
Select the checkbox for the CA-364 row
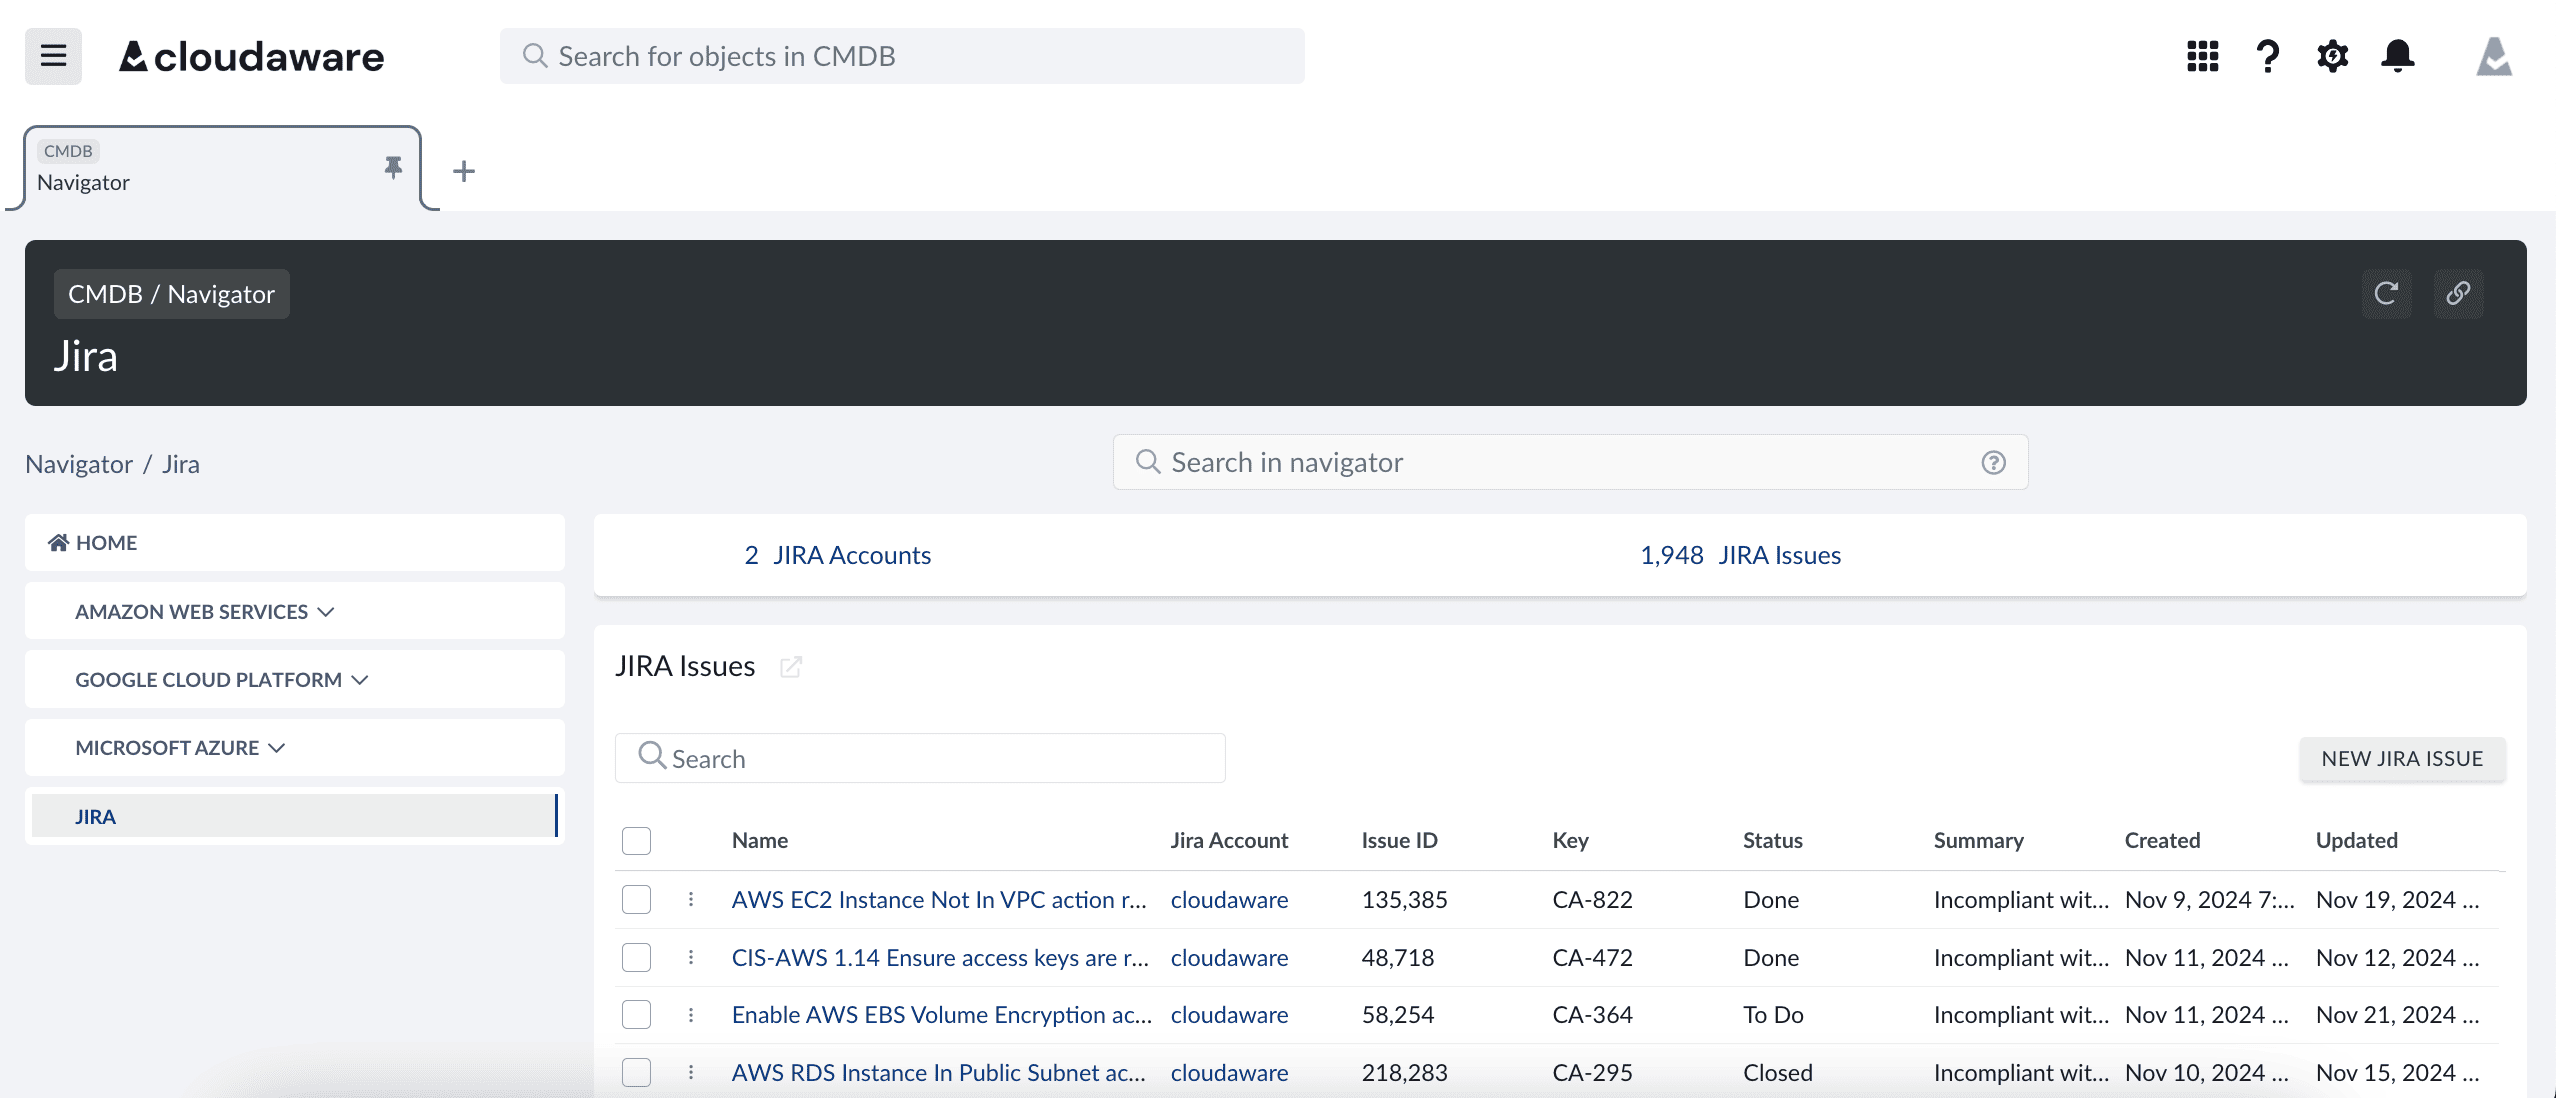636,1015
